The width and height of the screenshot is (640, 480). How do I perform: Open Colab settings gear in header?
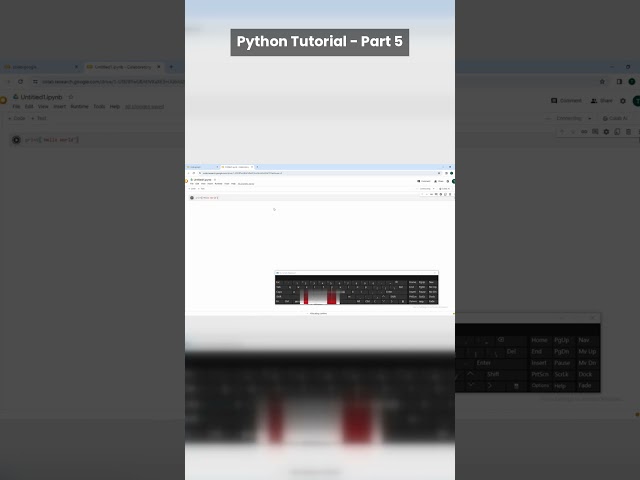[x=623, y=101]
